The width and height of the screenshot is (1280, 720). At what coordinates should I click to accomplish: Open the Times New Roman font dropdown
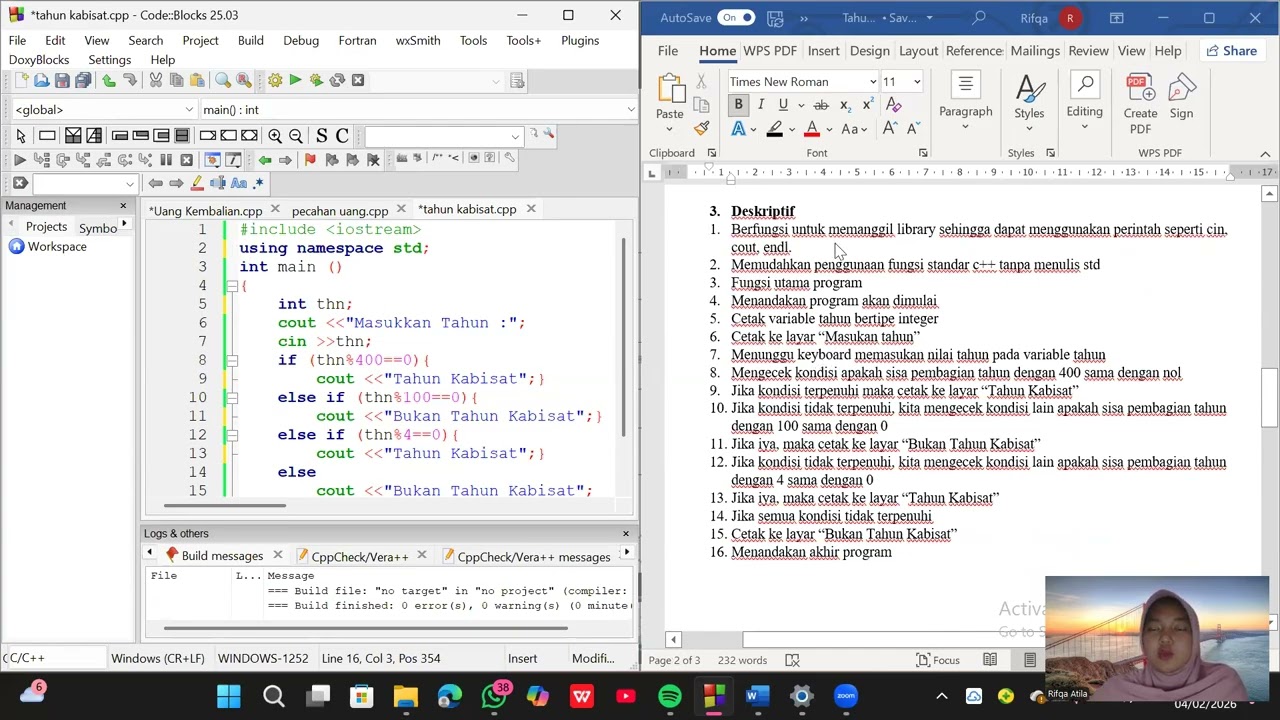click(873, 82)
